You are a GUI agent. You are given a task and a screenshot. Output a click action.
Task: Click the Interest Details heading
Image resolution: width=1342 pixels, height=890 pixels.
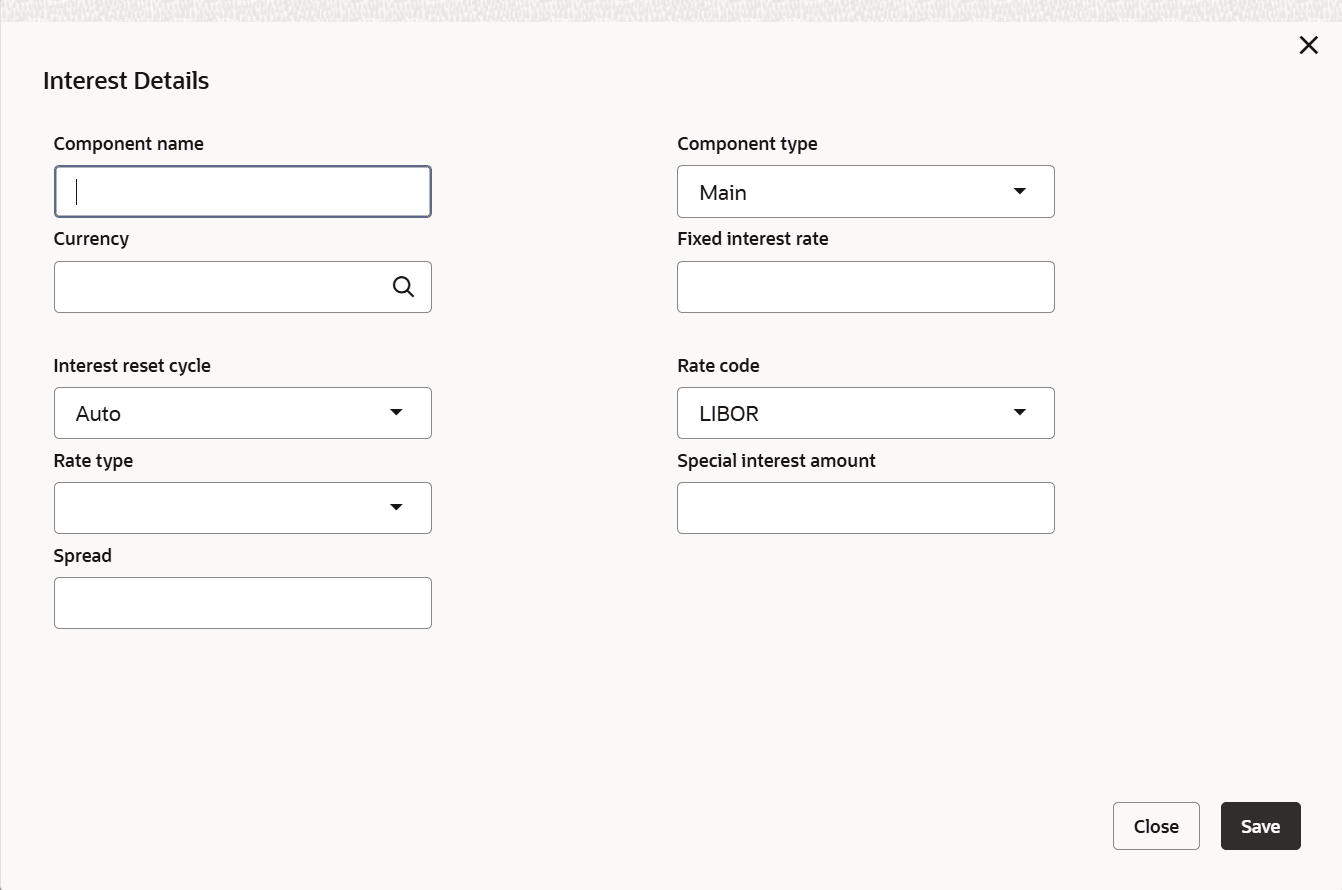pos(126,81)
